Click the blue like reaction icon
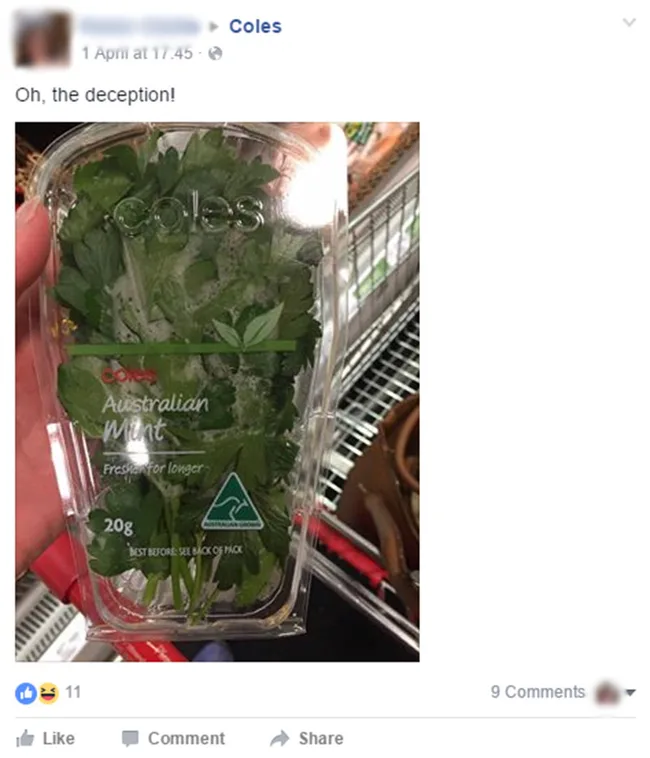 tap(26, 693)
